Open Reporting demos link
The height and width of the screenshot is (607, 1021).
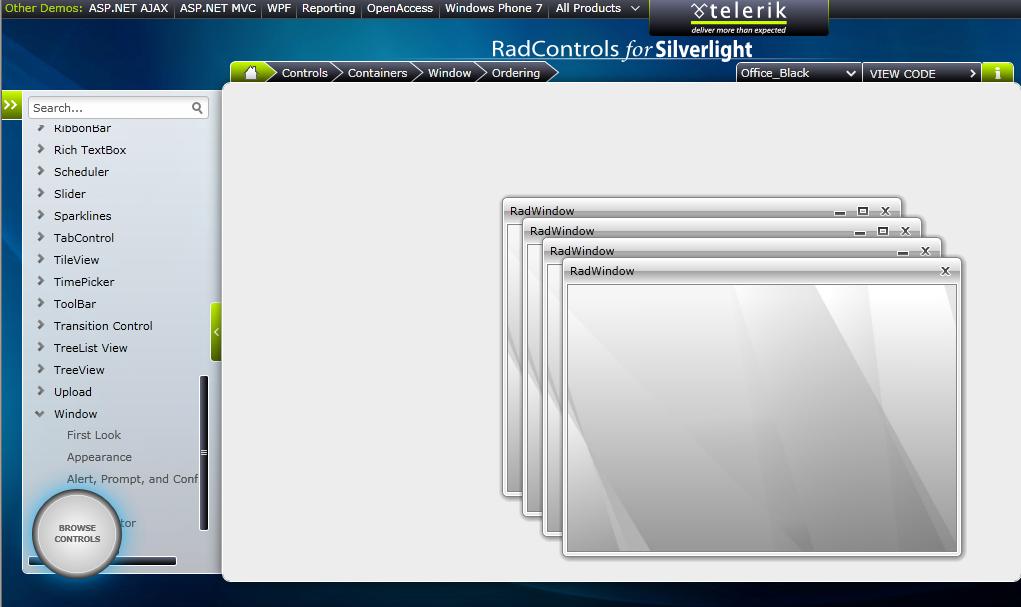[x=328, y=8]
